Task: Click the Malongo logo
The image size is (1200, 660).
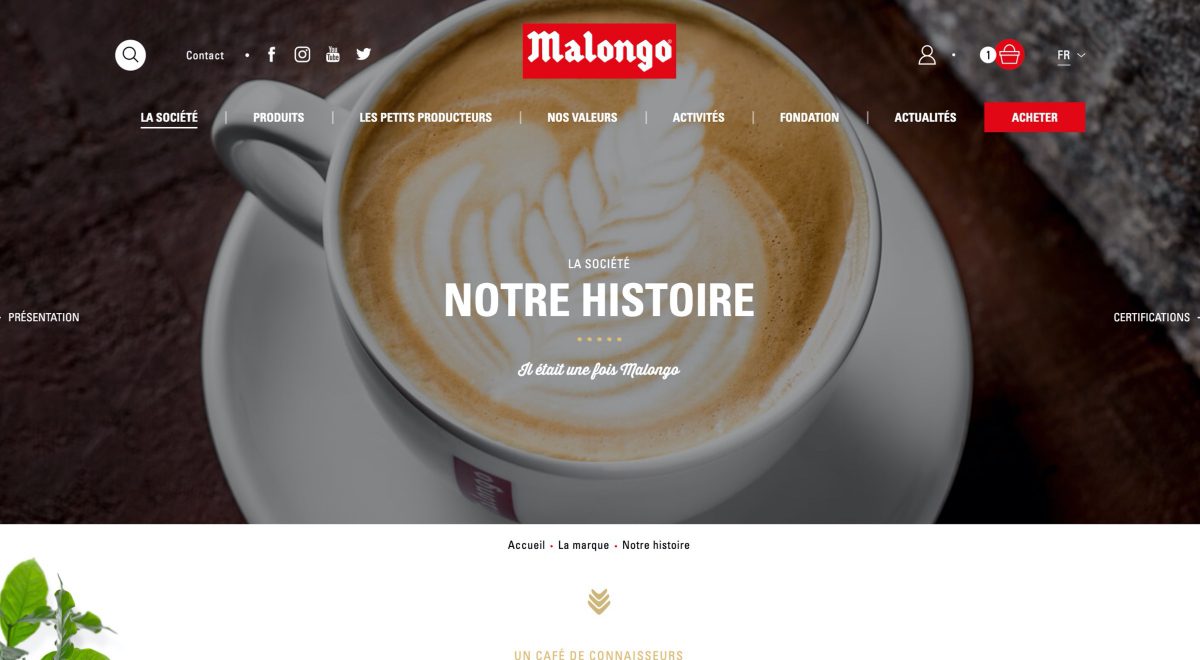Action: point(599,51)
